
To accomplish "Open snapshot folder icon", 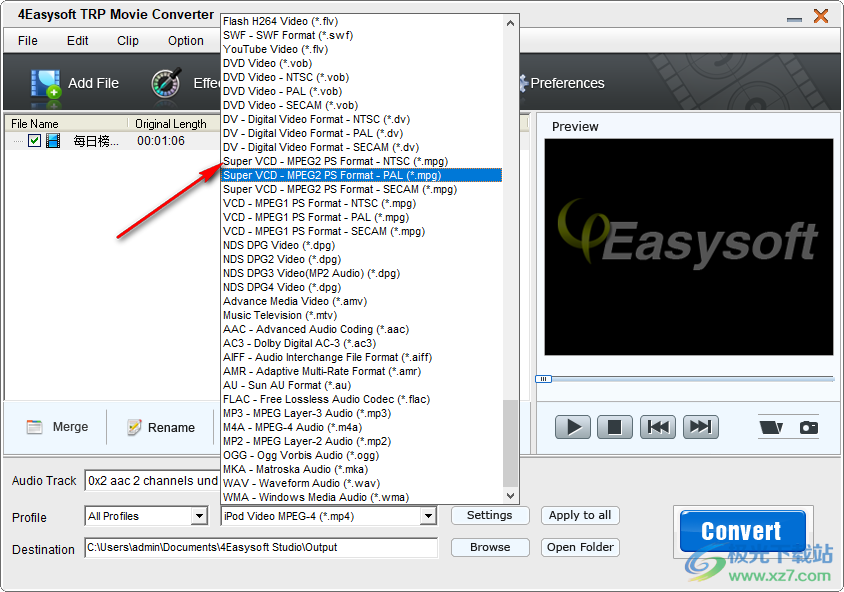I will click(x=771, y=427).
